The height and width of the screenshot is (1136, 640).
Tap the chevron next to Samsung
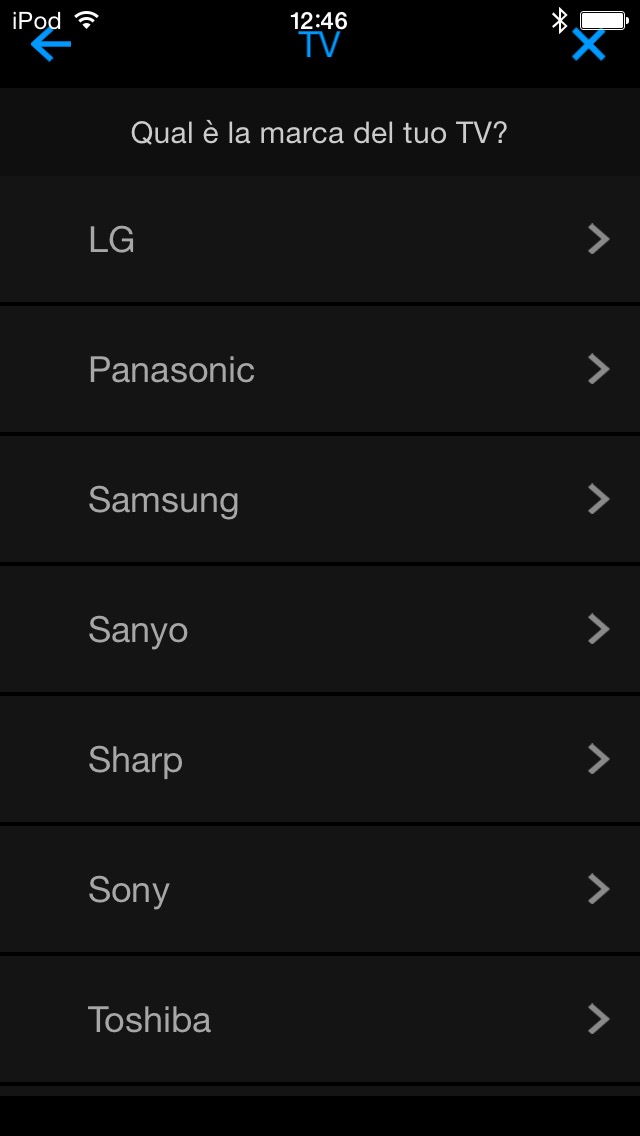(x=598, y=499)
